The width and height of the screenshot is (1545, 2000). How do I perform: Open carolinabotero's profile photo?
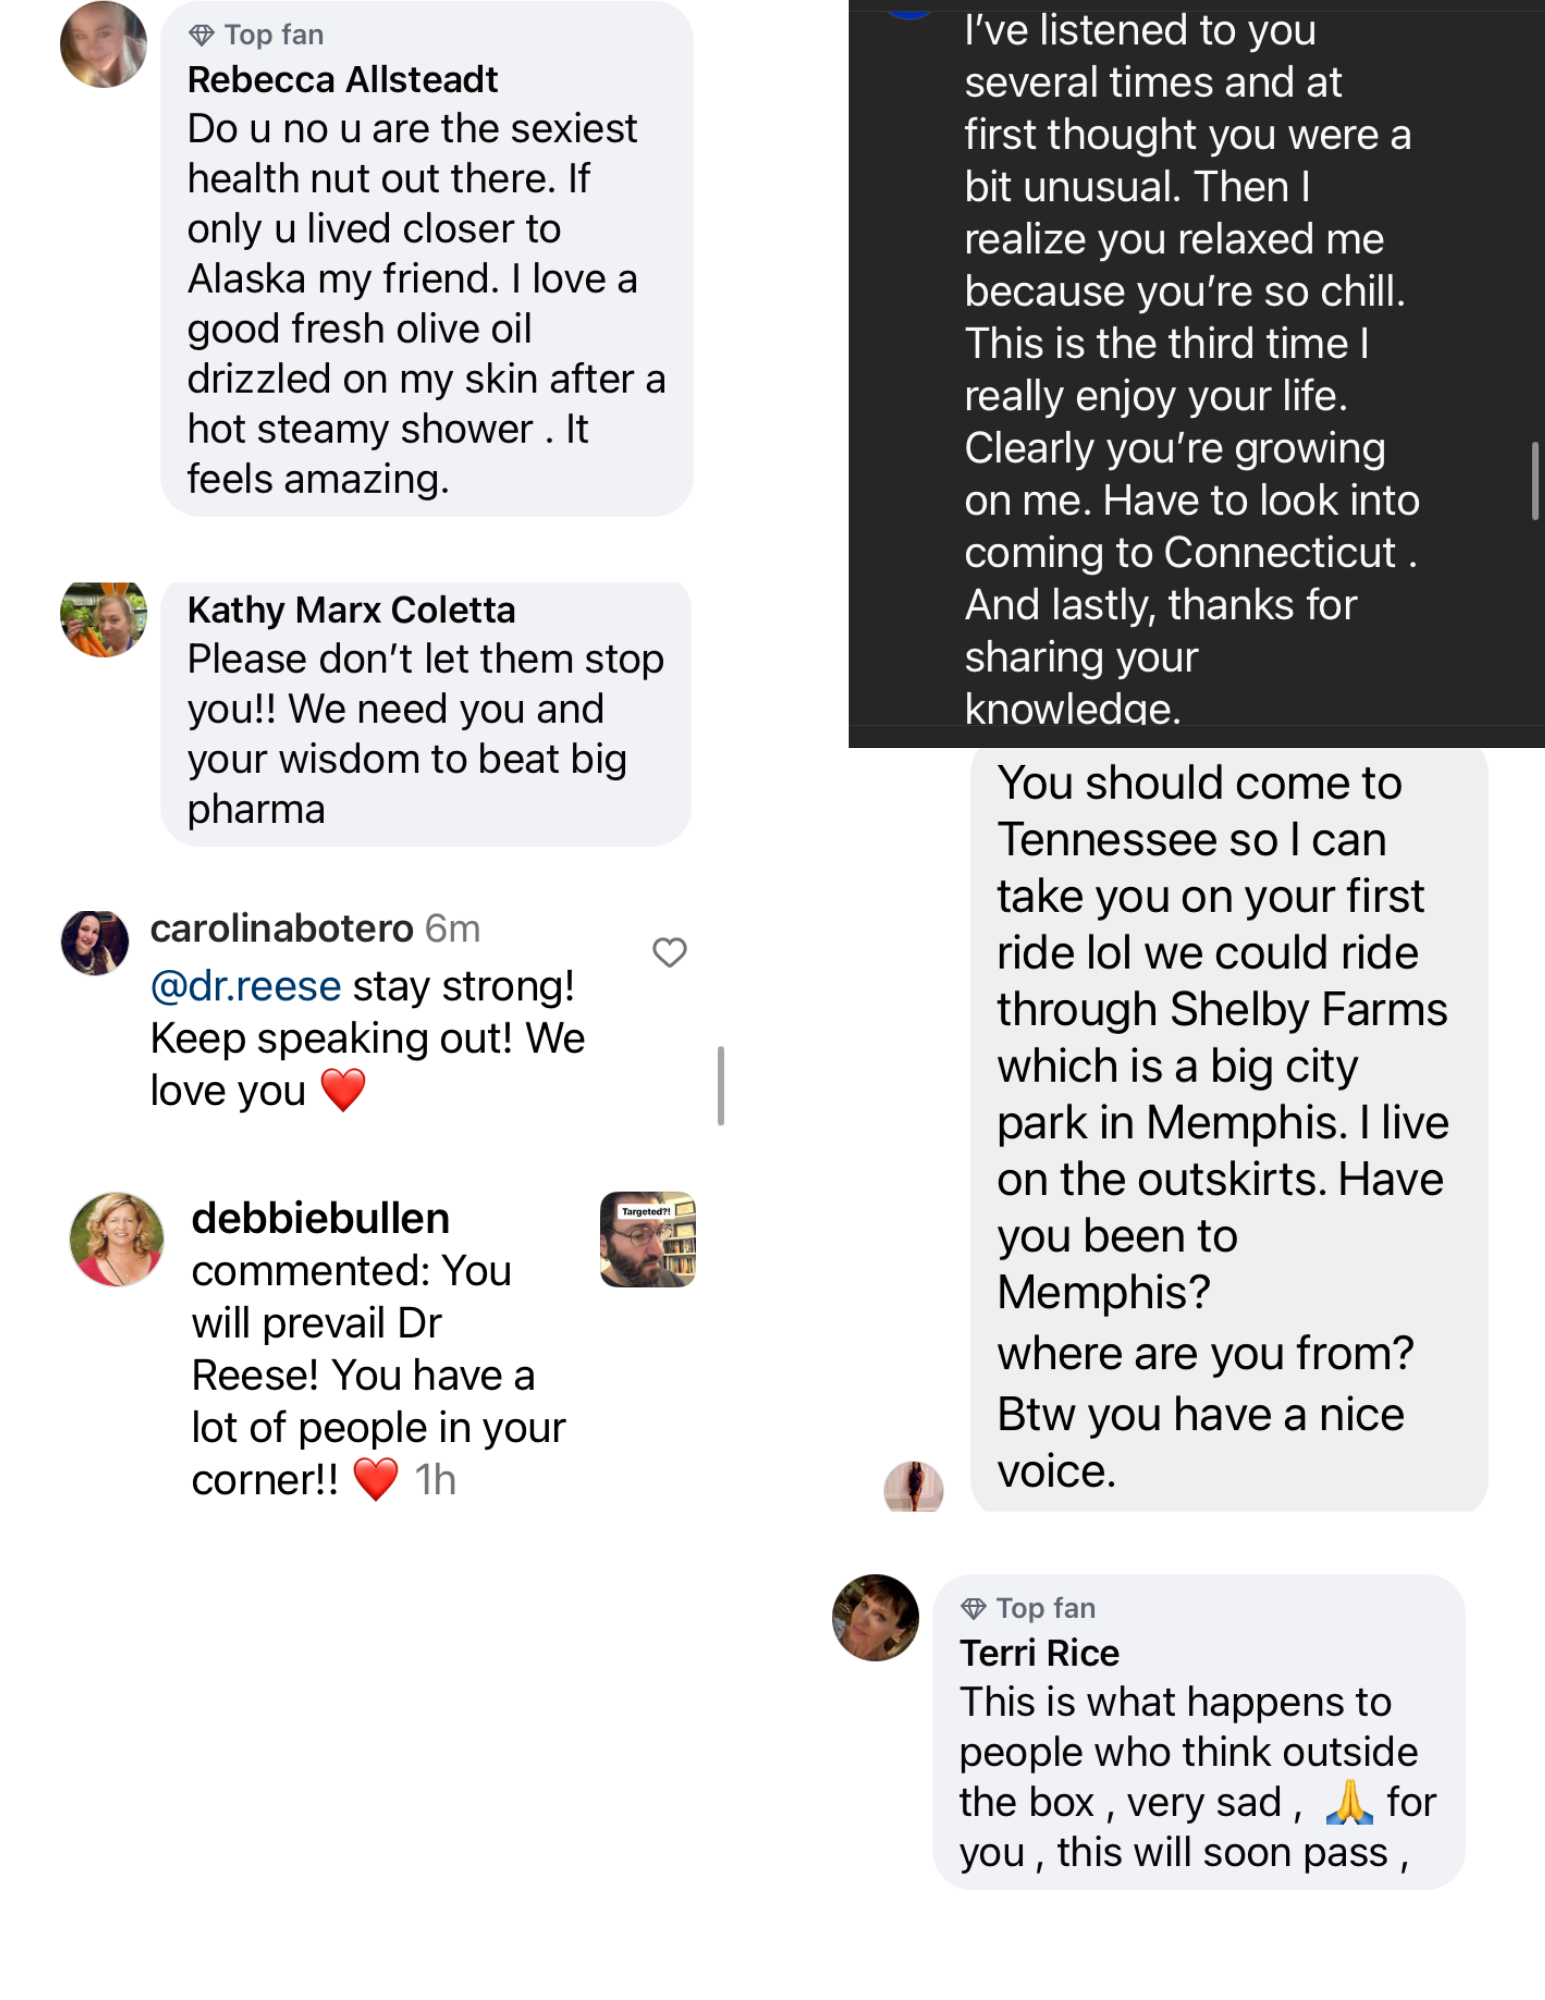click(95, 942)
